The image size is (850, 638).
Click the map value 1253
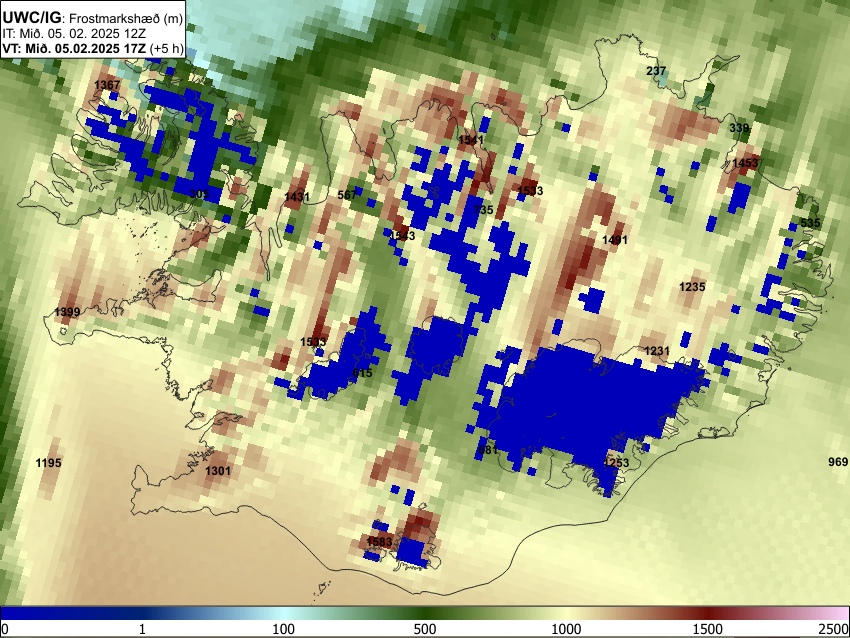click(x=616, y=462)
